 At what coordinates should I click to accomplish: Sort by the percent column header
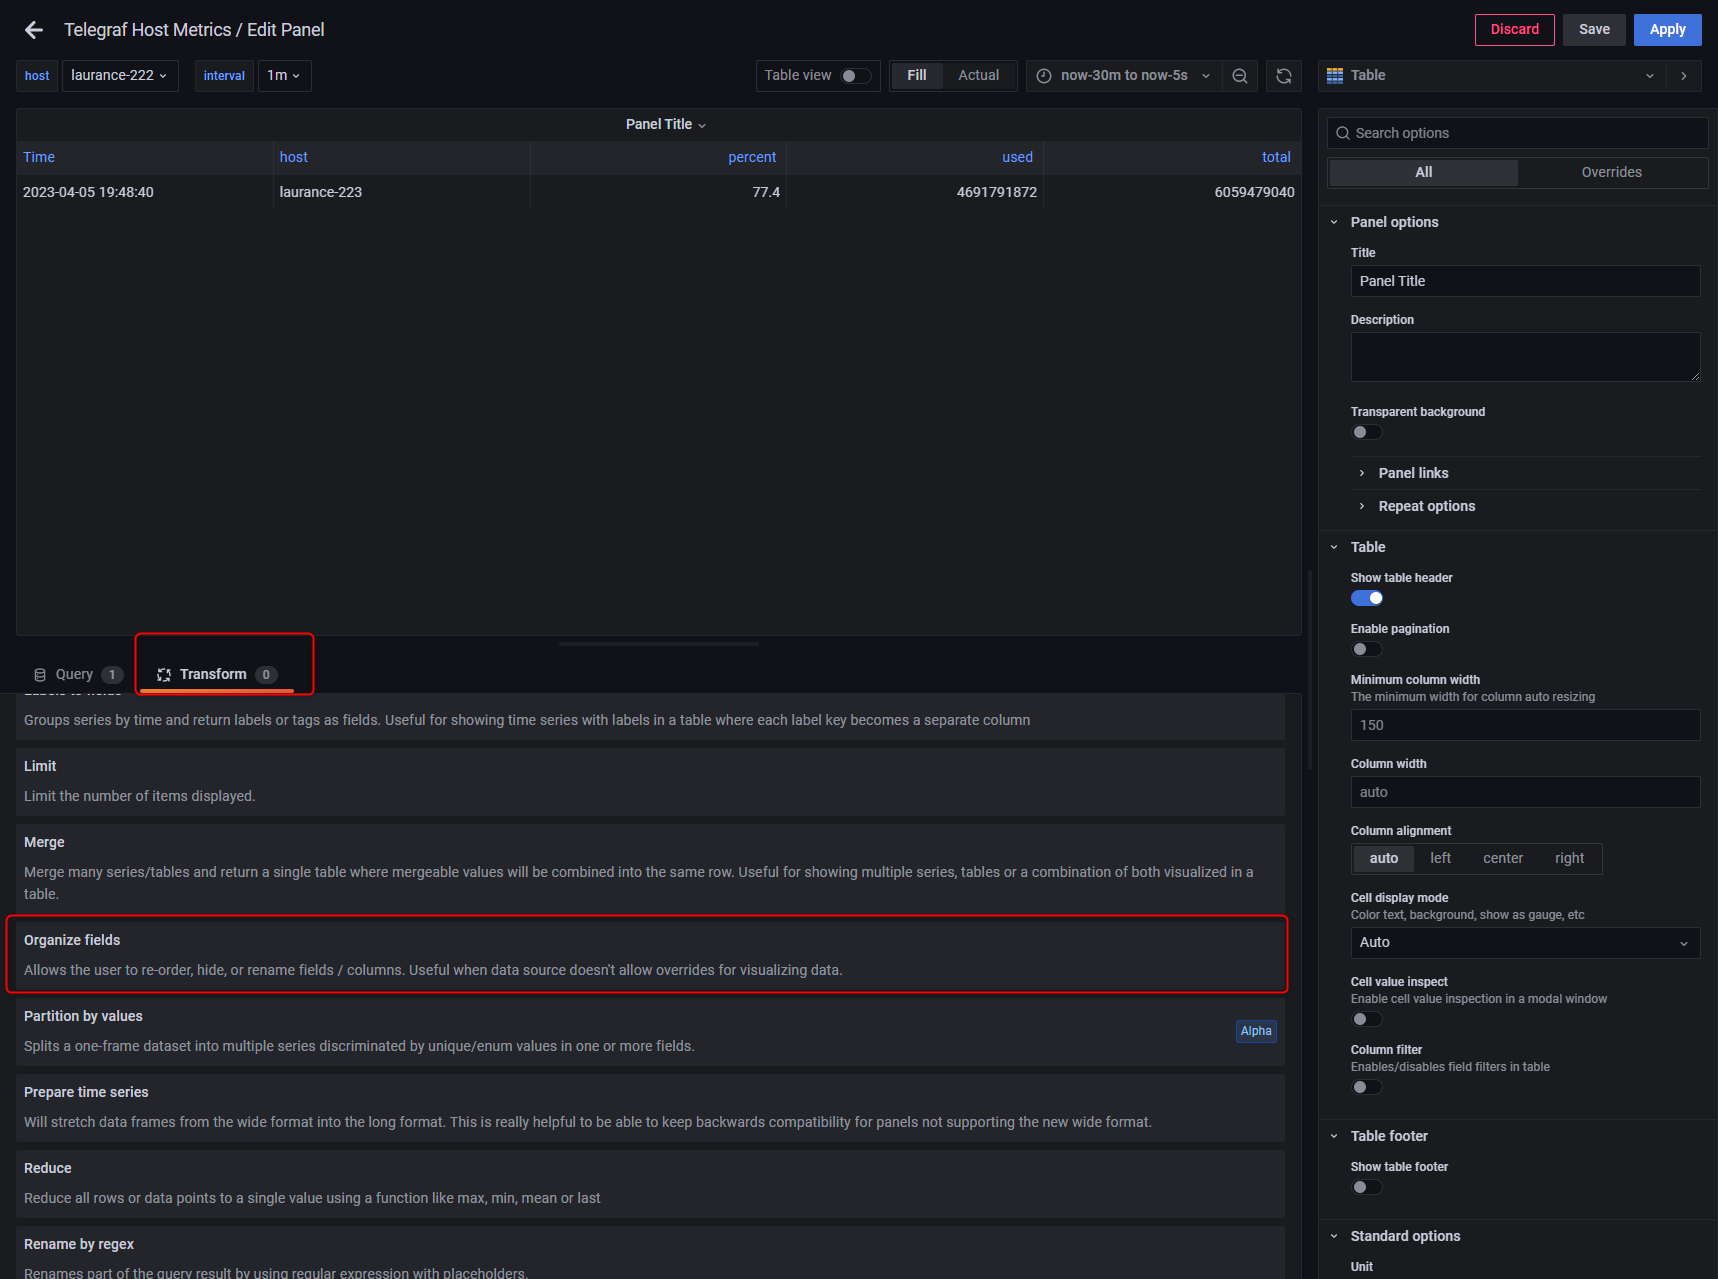pyautogui.click(x=752, y=157)
